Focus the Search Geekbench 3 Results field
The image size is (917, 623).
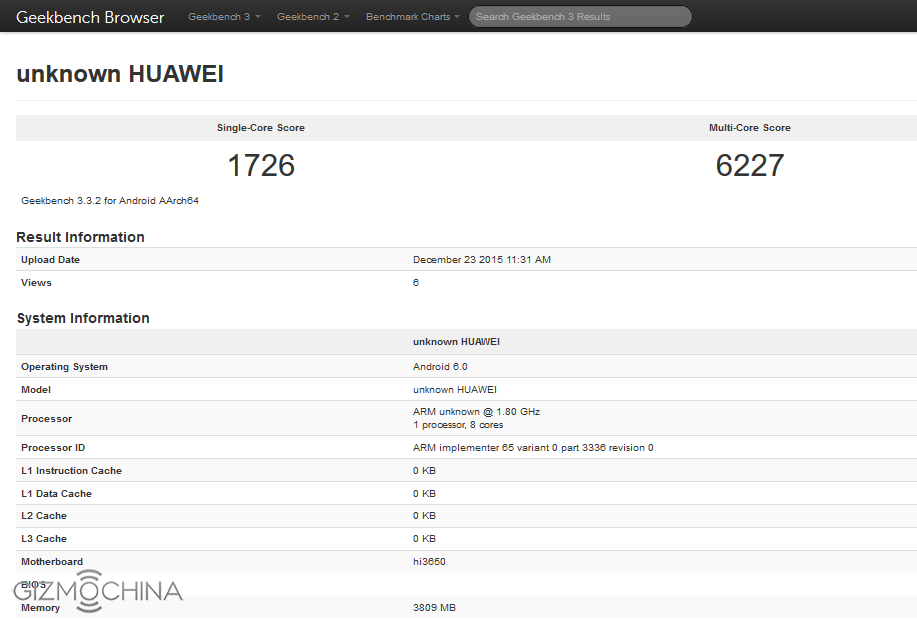coord(580,17)
